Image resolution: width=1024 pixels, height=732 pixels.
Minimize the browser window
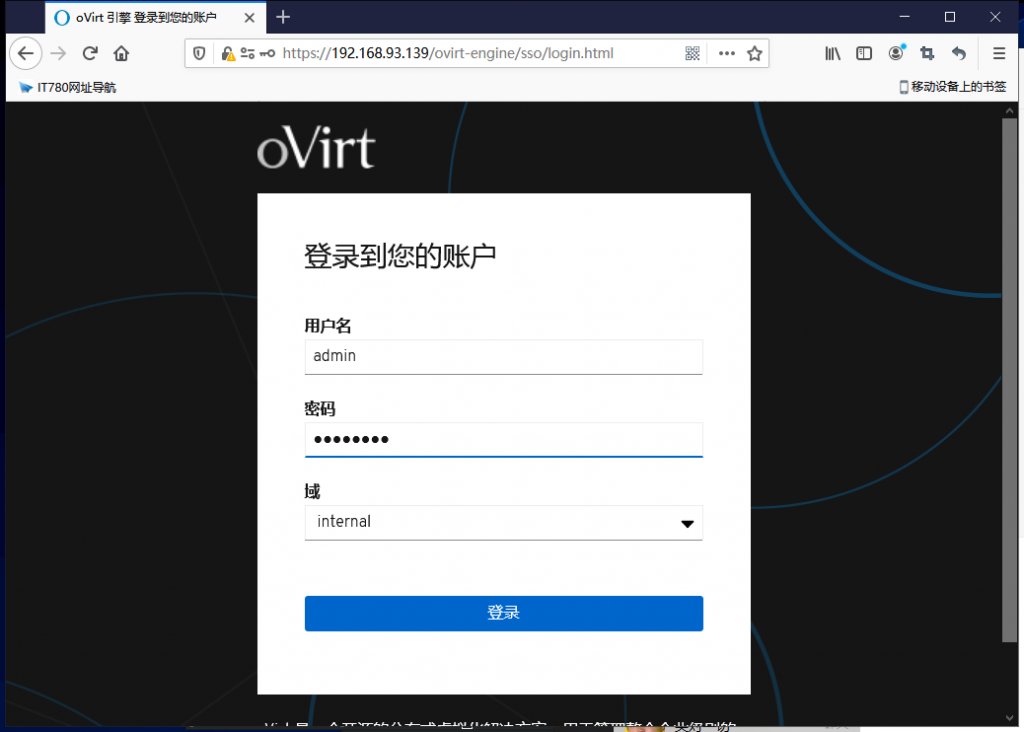tap(904, 17)
